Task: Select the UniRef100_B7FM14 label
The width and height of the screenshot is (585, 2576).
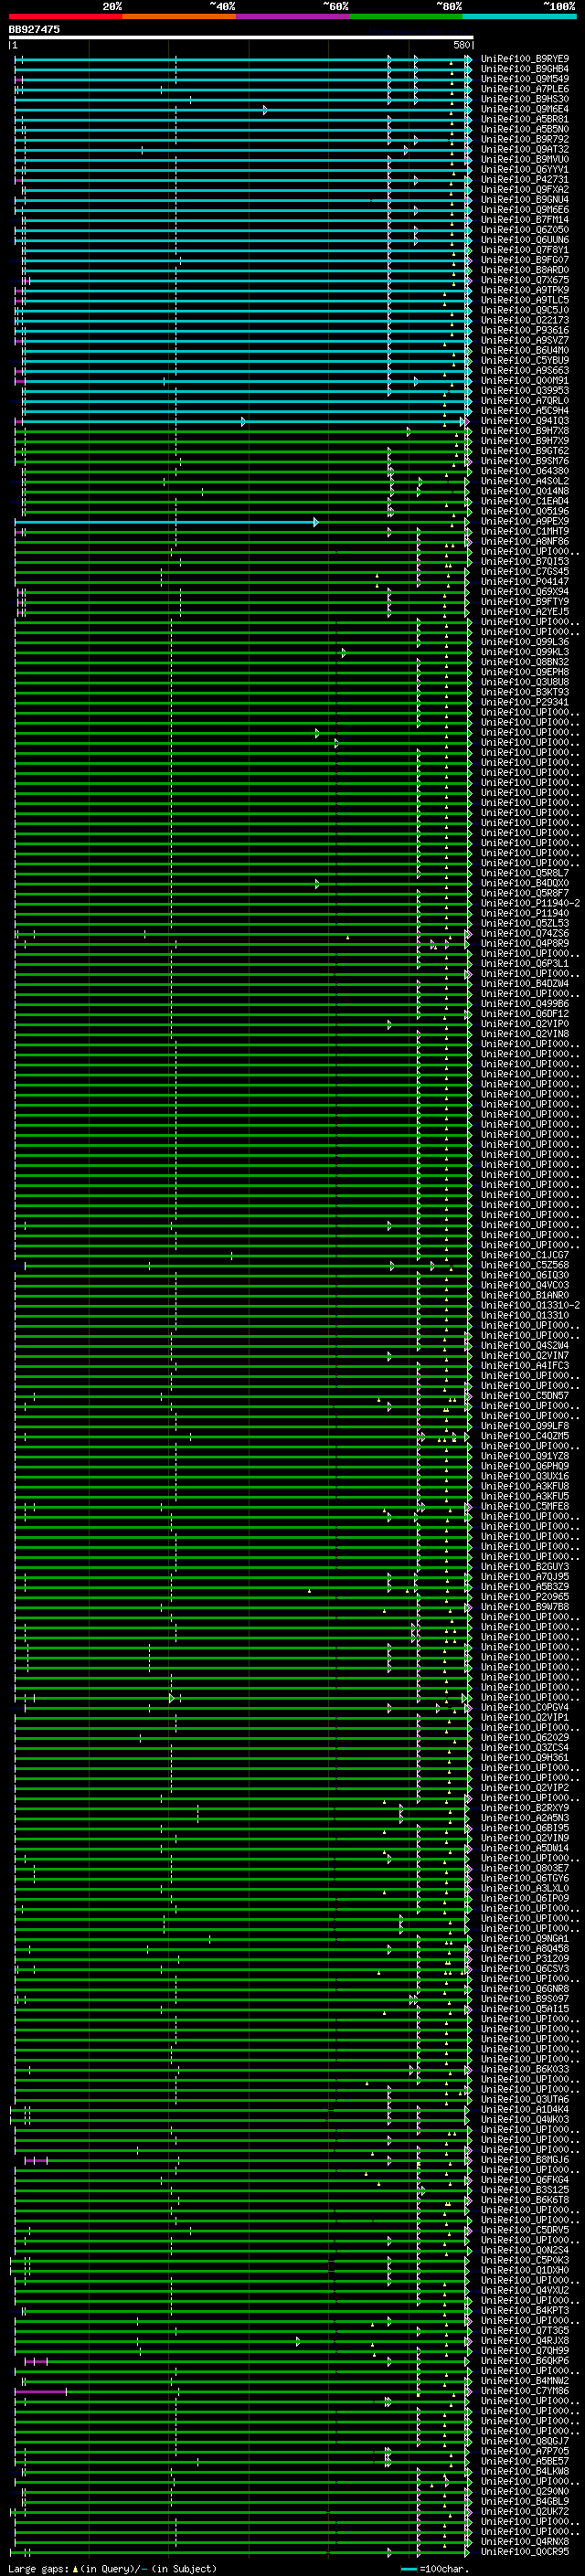Action: (525, 220)
